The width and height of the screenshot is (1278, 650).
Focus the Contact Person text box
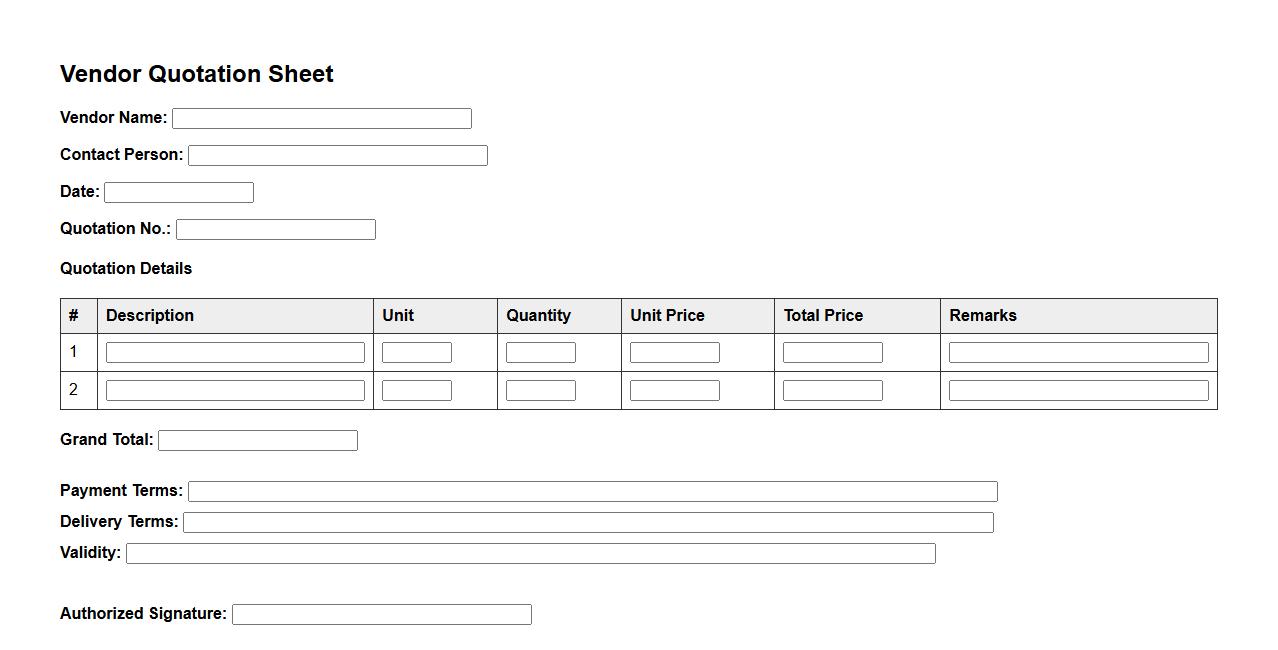(337, 155)
